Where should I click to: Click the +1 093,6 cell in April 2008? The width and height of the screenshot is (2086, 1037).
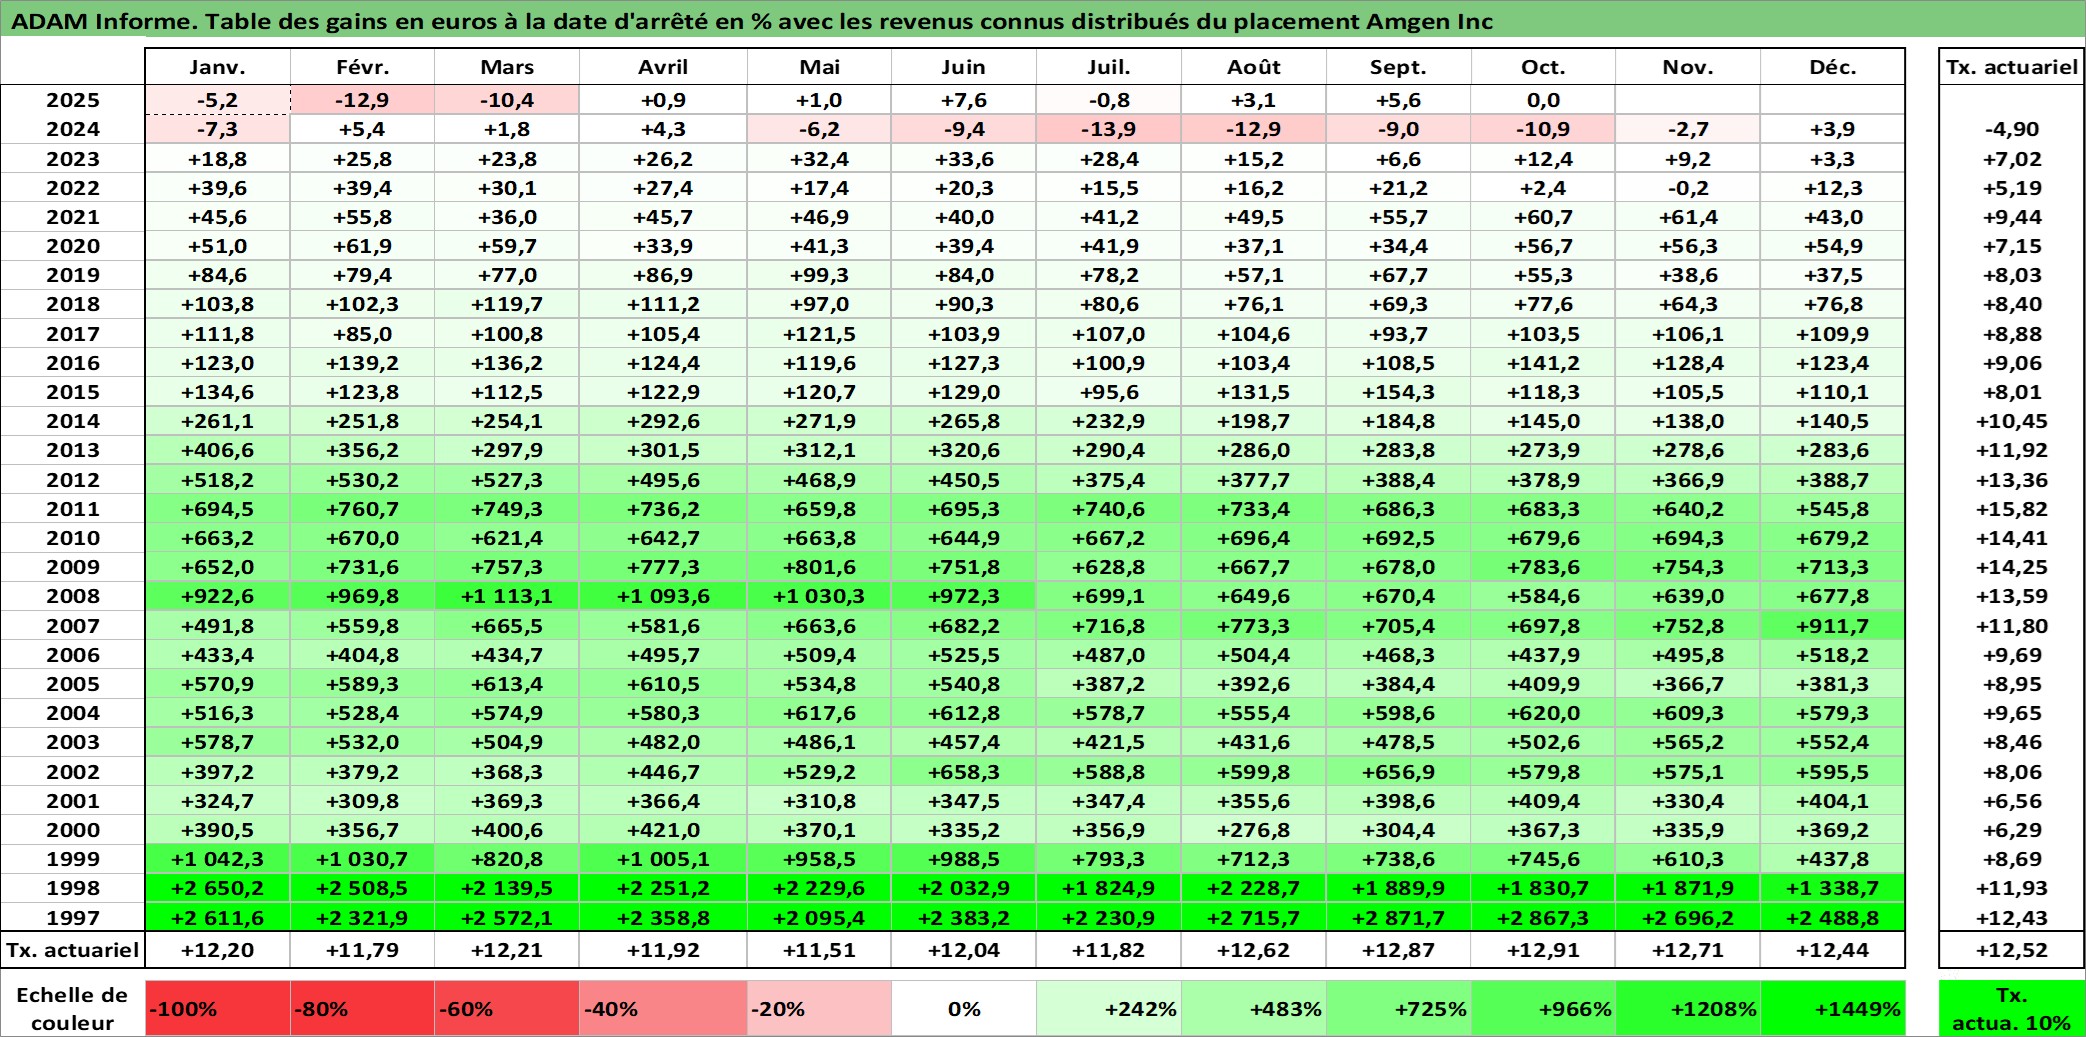point(663,596)
